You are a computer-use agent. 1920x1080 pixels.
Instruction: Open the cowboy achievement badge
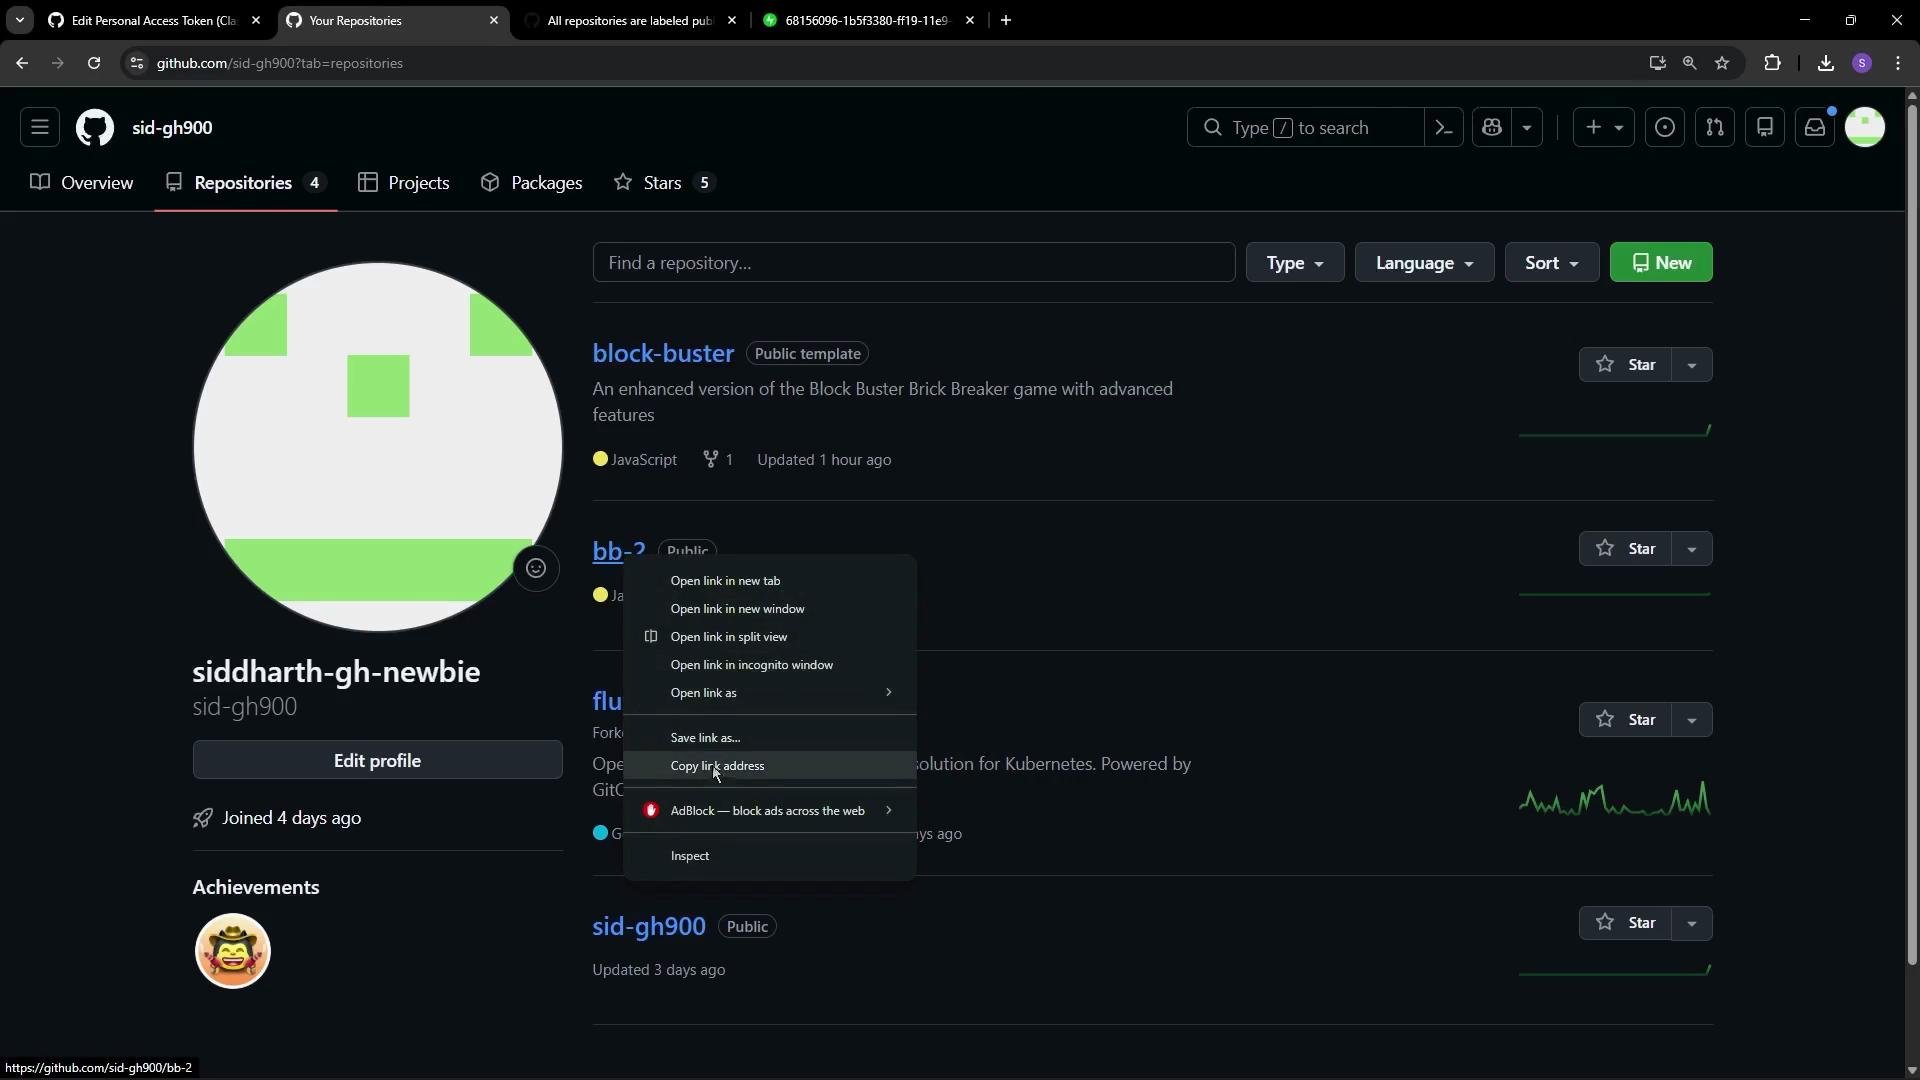click(x=233, y=950)
